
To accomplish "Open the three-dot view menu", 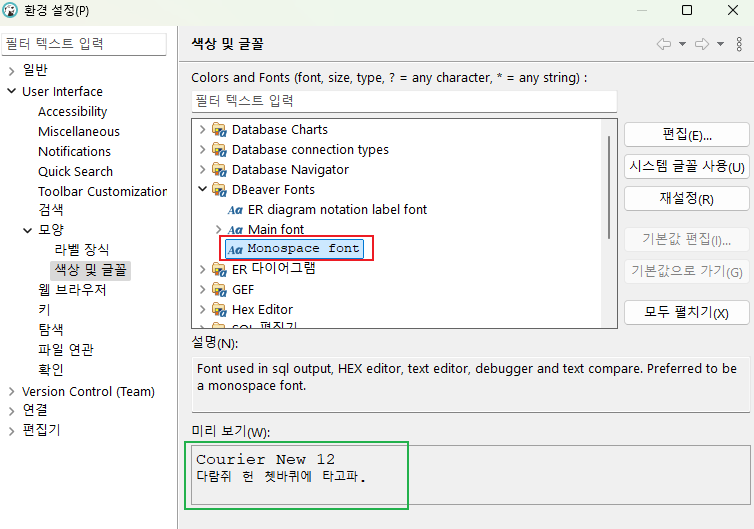I will (x=739, y=44).
